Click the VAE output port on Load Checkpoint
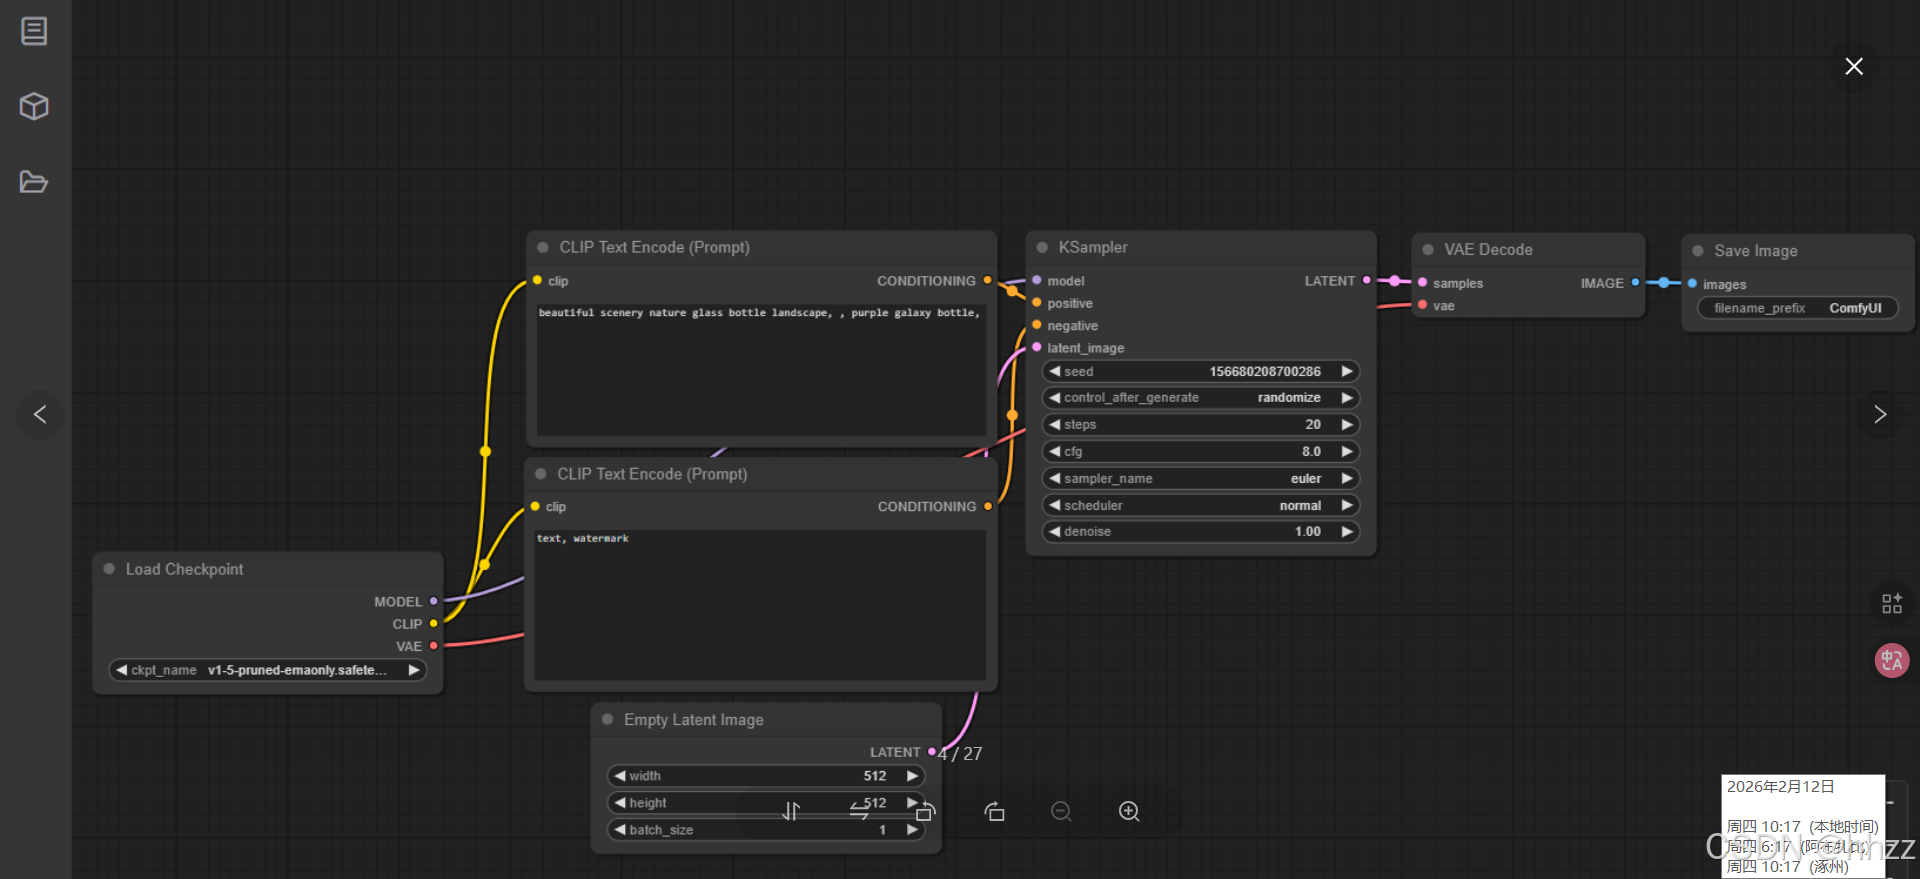The height and width of the screenshot is (879, 1920). pos(433,646)
